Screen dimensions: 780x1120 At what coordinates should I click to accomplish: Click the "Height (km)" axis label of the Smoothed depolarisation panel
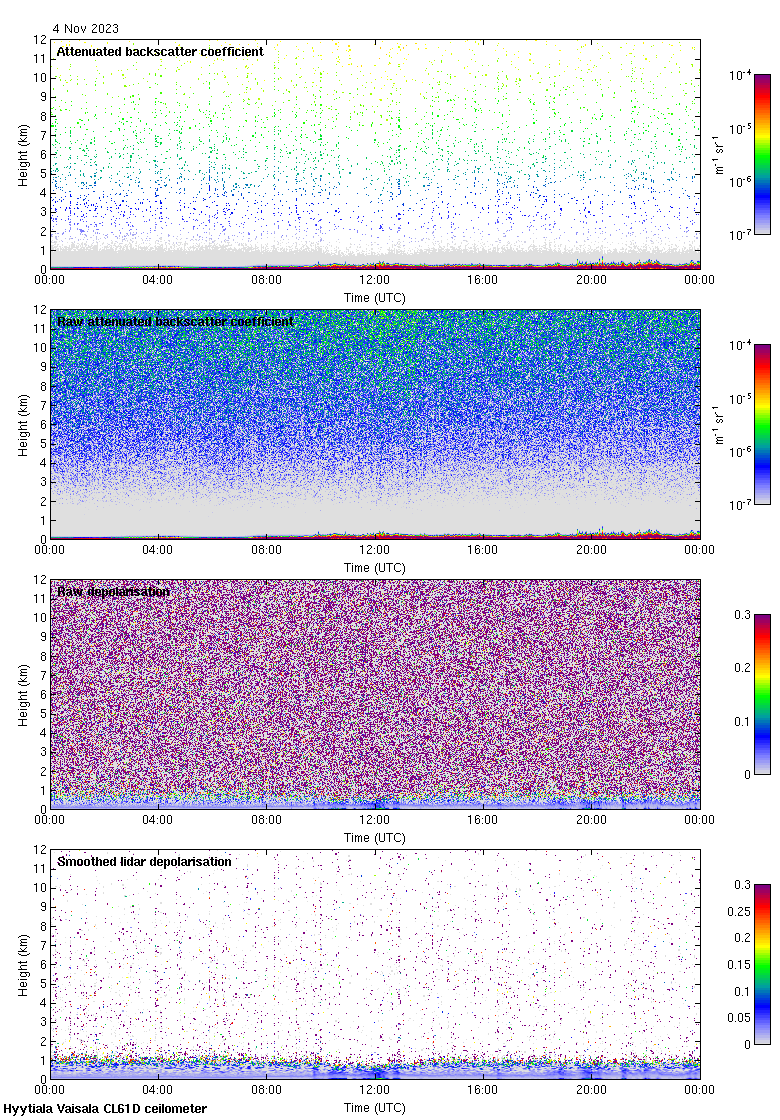[x=24, y=965]
